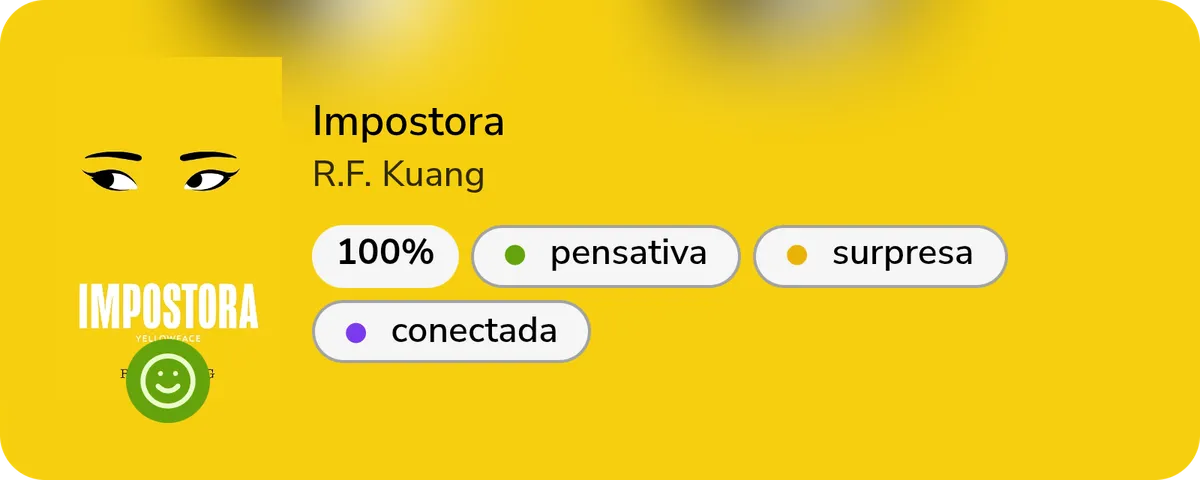The width and height of the screenshot is (1200, 480).
Task: Click the small YELLOWFACE subtitle on the cover
Action: coord(168,339)
